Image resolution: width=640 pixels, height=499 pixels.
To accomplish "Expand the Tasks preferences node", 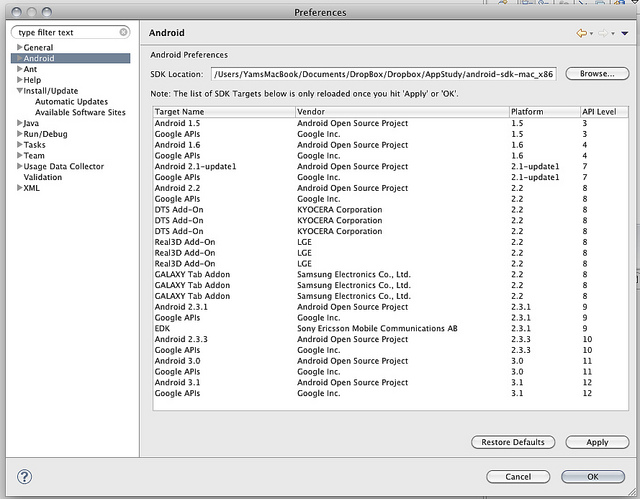I will coord(19,144).
